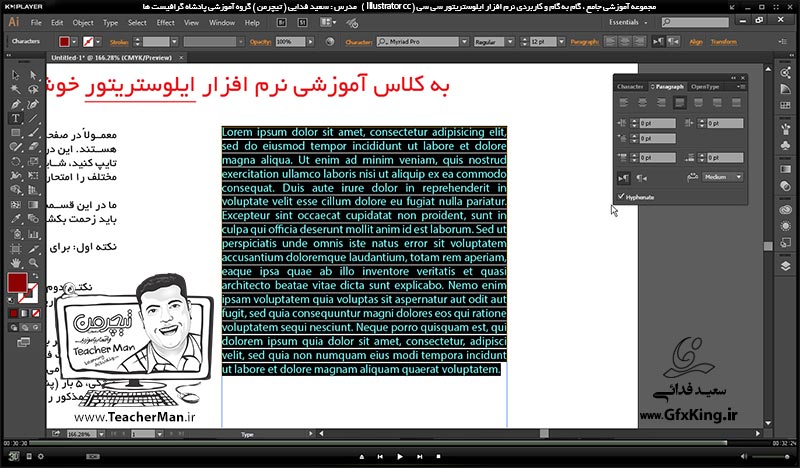
Task: Open the Object menu
Action: point(83,22)
